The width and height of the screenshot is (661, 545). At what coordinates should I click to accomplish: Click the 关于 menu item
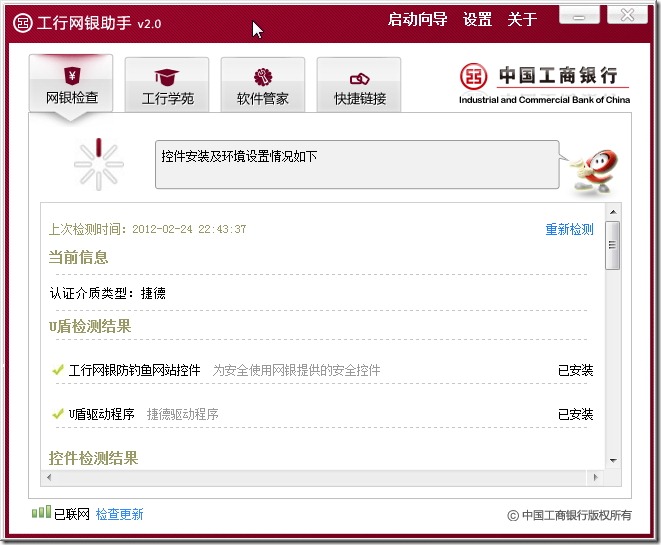pos(522,19)
